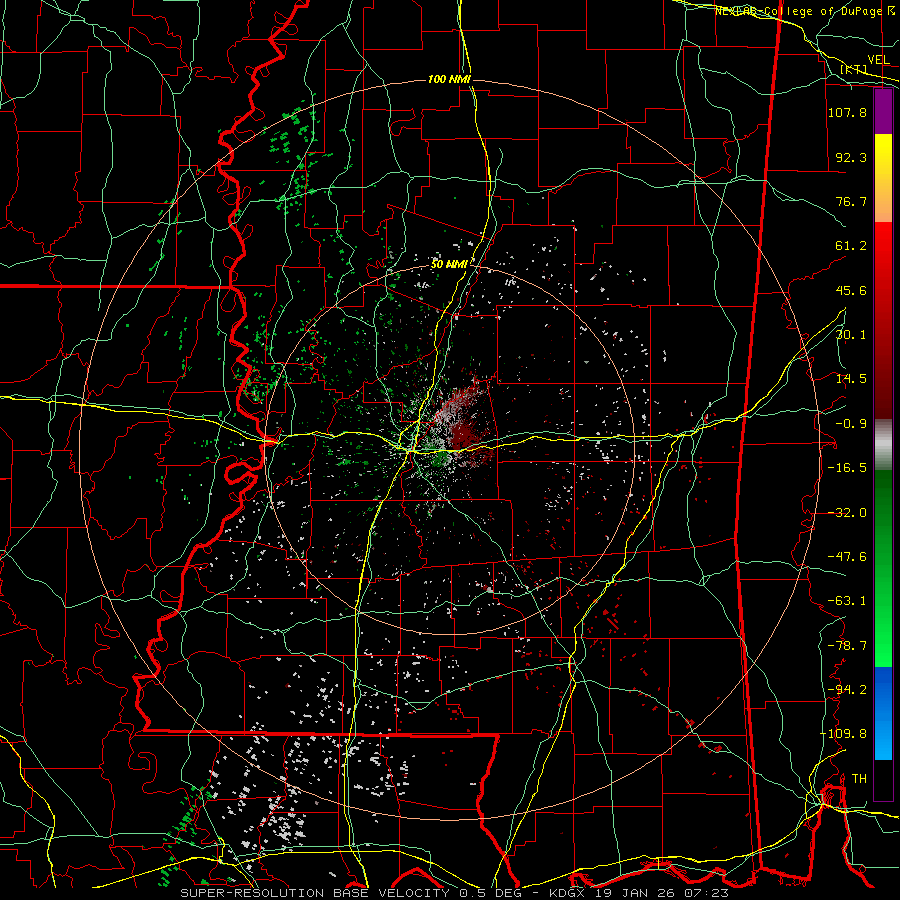Screen dimensions: 900x900
Task: Click the "VEL" legend title
Action: 878,60
